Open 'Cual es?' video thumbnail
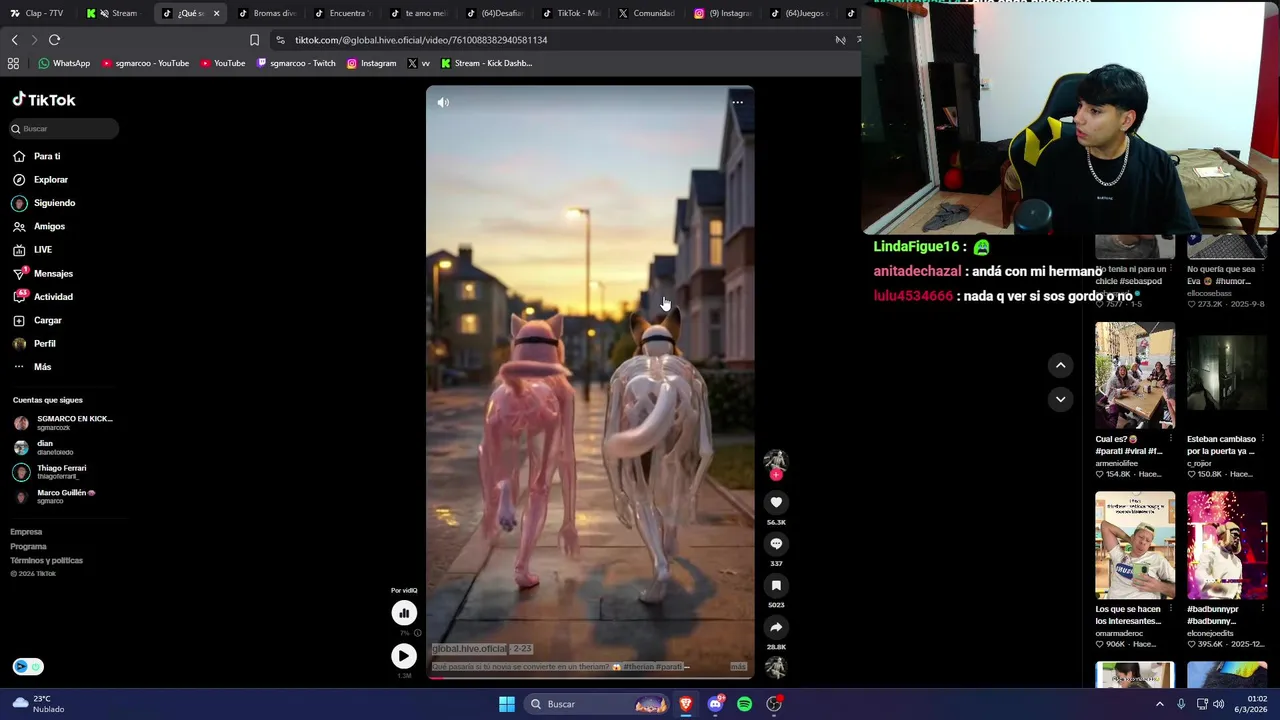The image size is (1280, 720). pyautogui.click(x=1135, y=376)
